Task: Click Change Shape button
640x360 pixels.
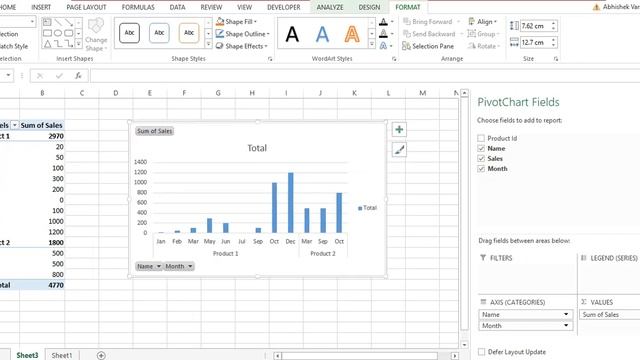Action: tap(96, 35)
